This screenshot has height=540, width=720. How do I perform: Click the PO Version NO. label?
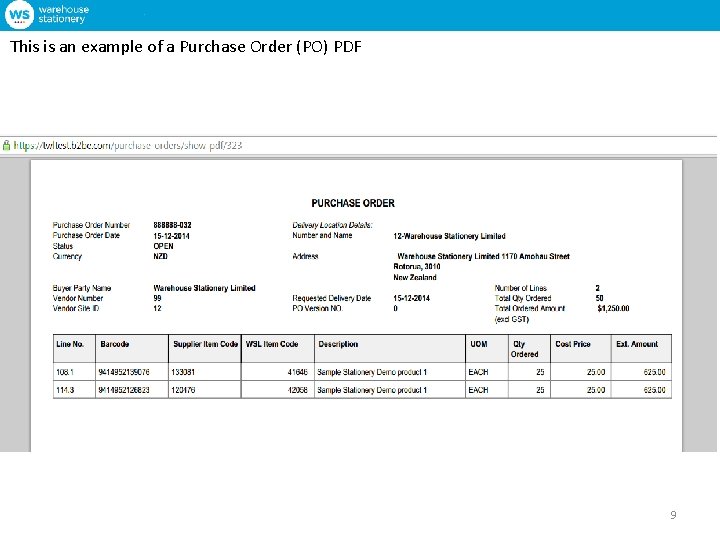pyautogui.click(x=317, y=308)
